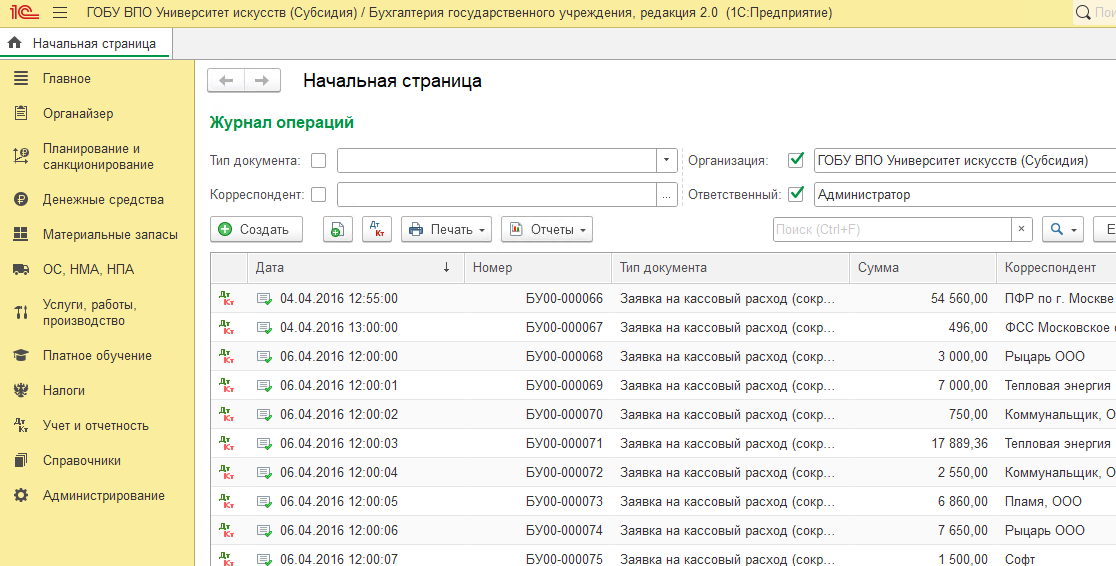Select number cell БУ00-000074
This screenshot has width=1116, height=566.
tap(537, 530)
